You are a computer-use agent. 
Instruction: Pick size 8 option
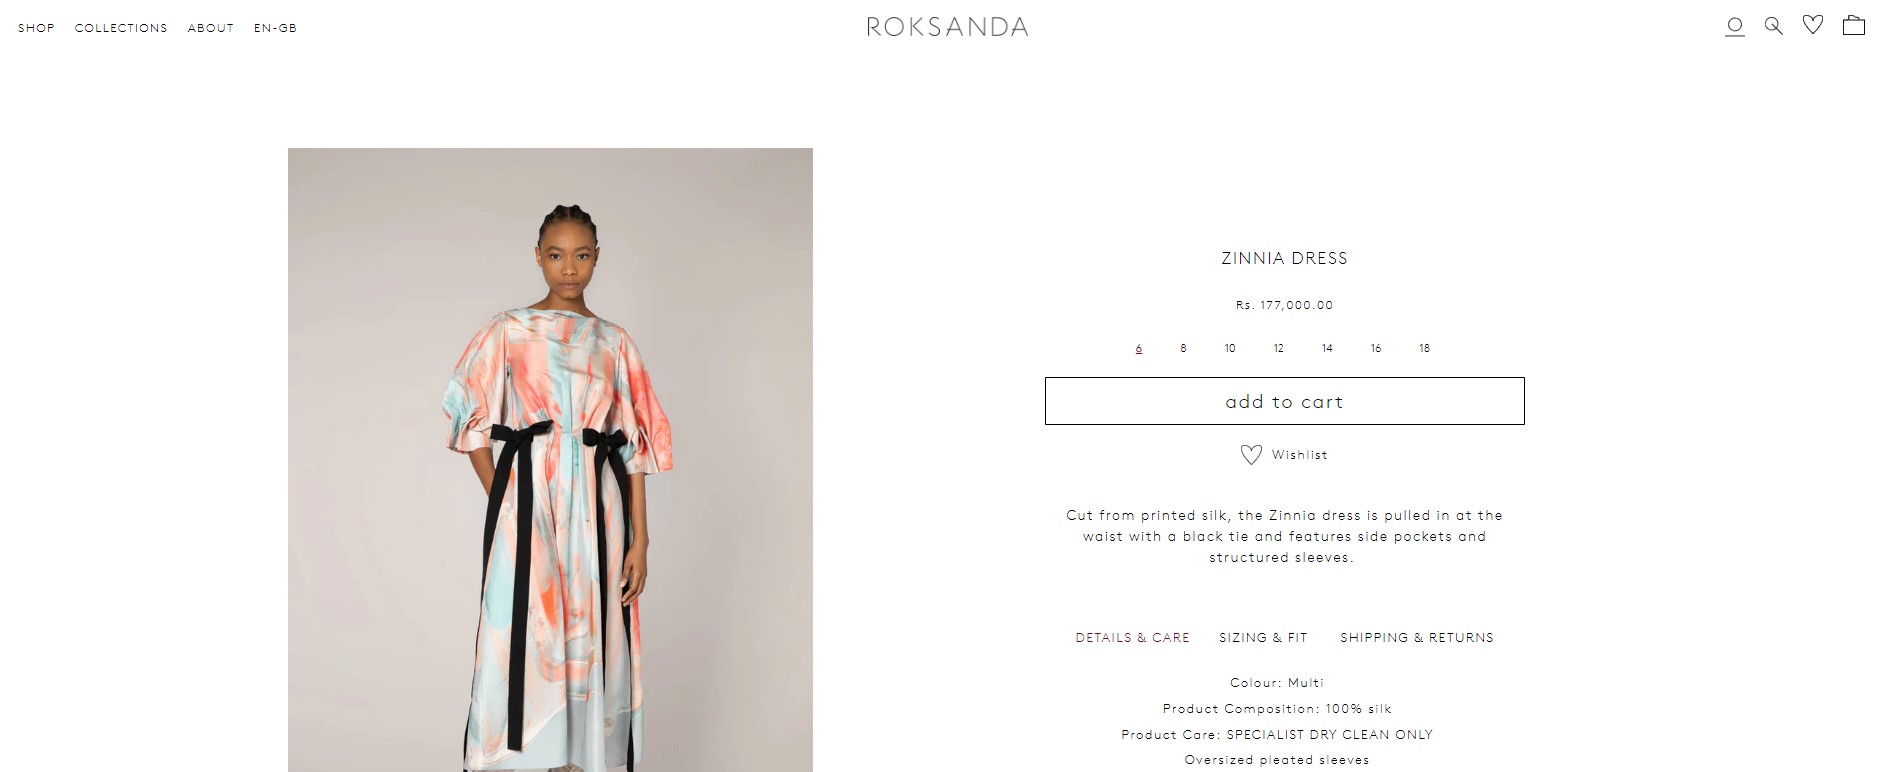[x=1183, y=348]
